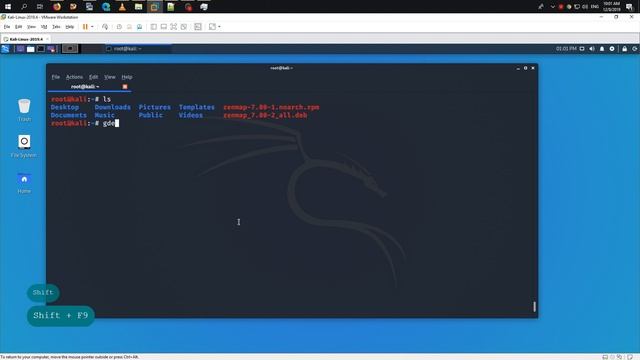Open File System desktop icon

[24, 146]
